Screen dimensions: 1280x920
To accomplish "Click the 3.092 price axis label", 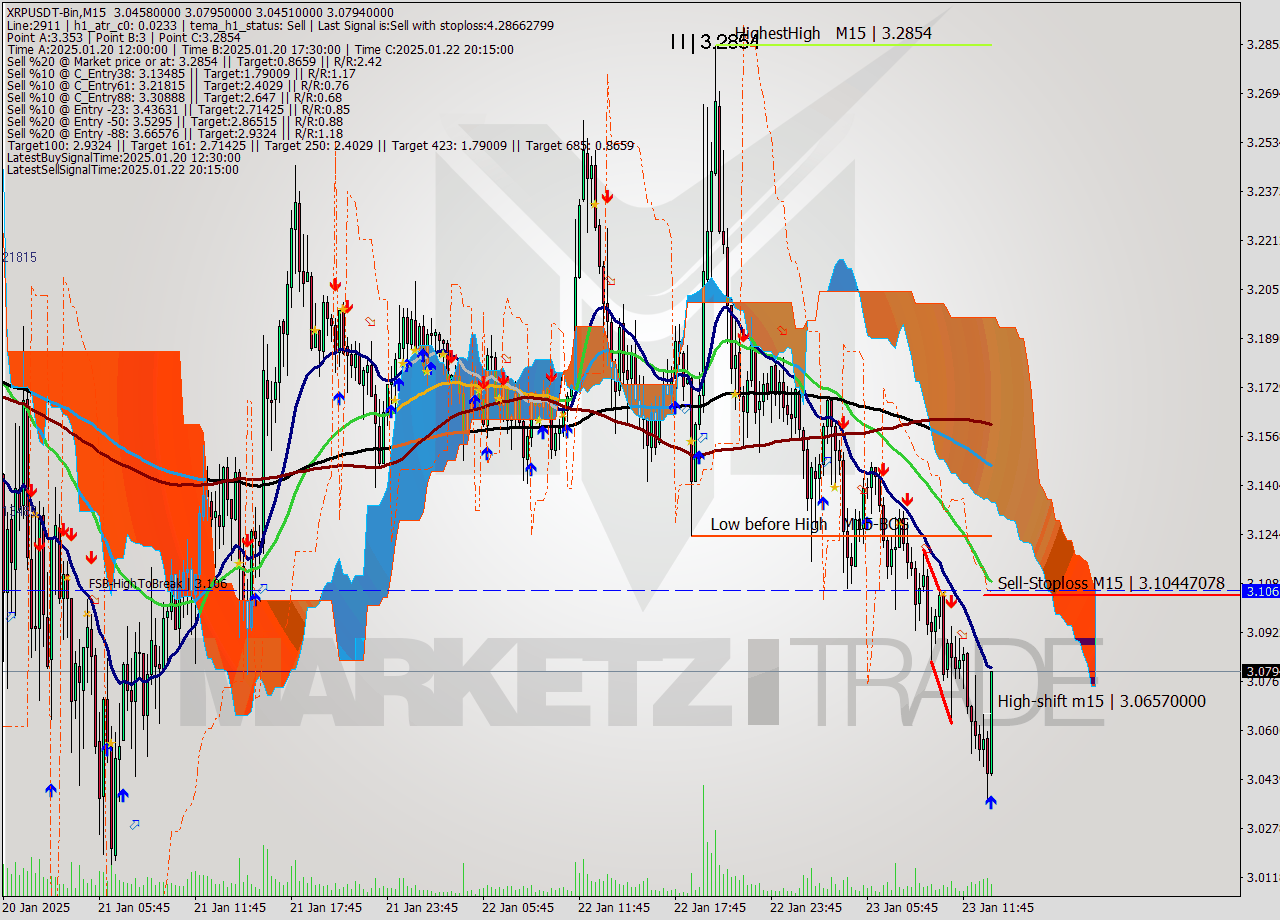I will tap(1263, 633).
